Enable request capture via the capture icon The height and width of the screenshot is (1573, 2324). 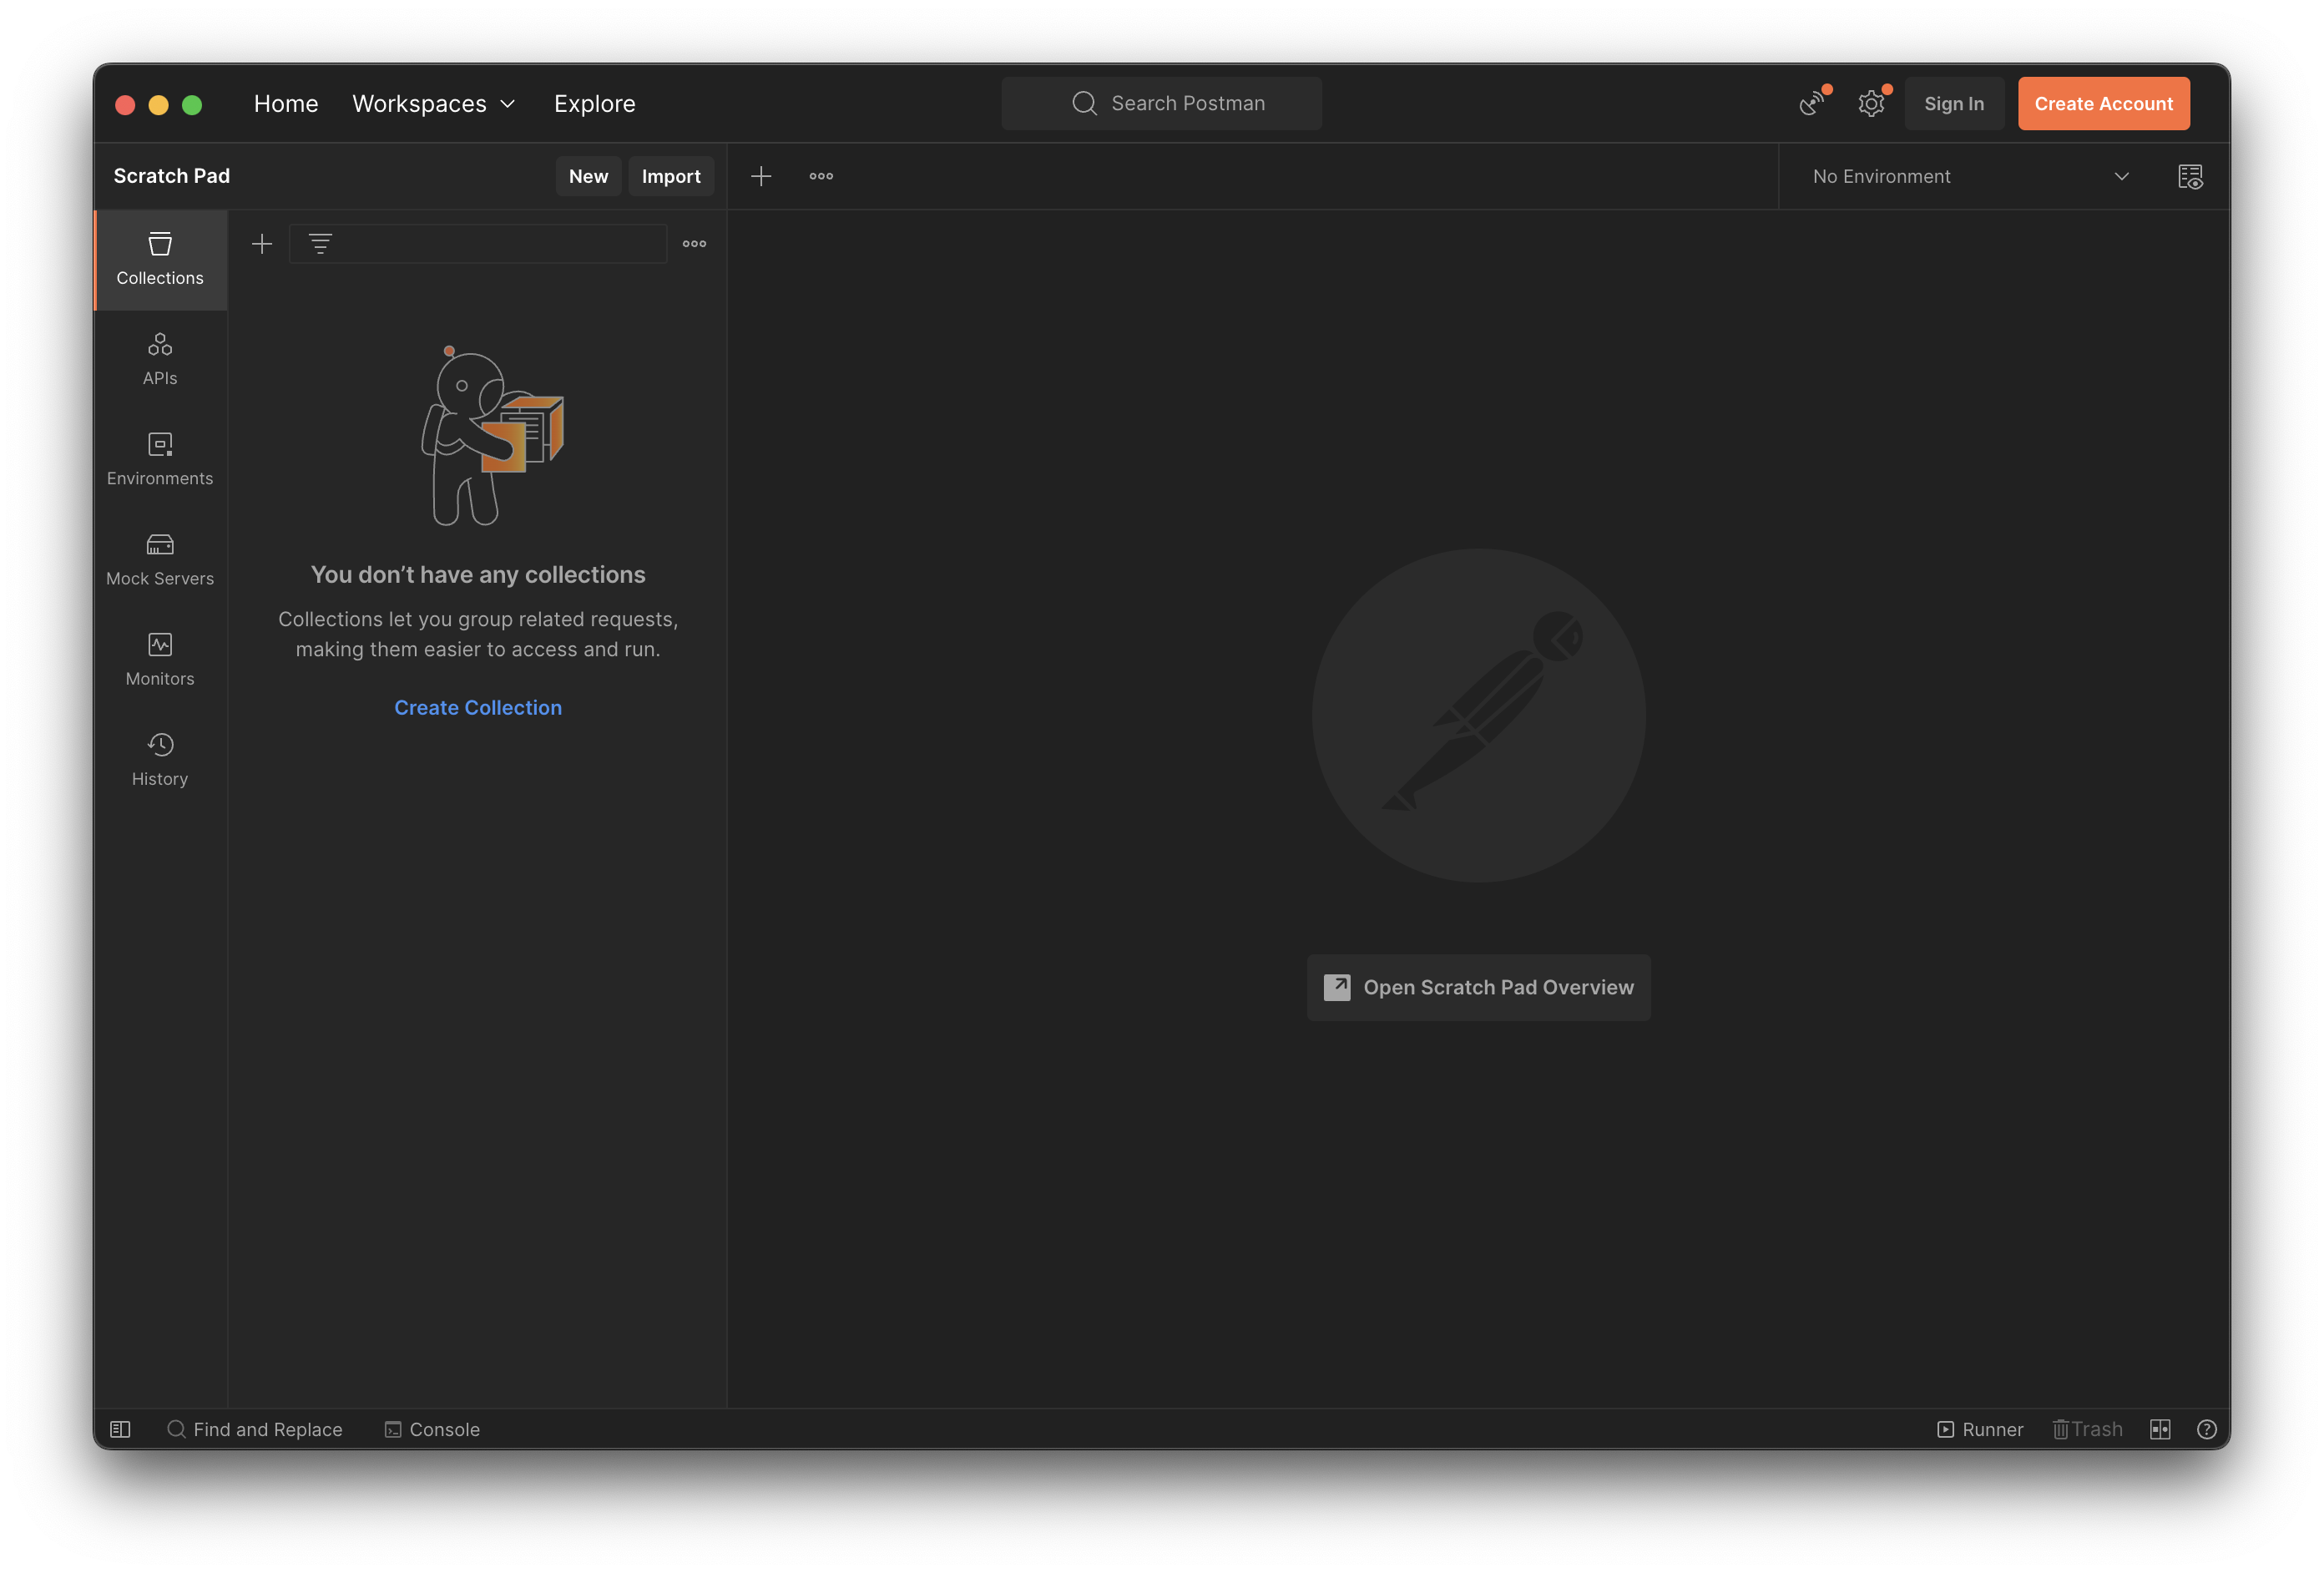1811,103
